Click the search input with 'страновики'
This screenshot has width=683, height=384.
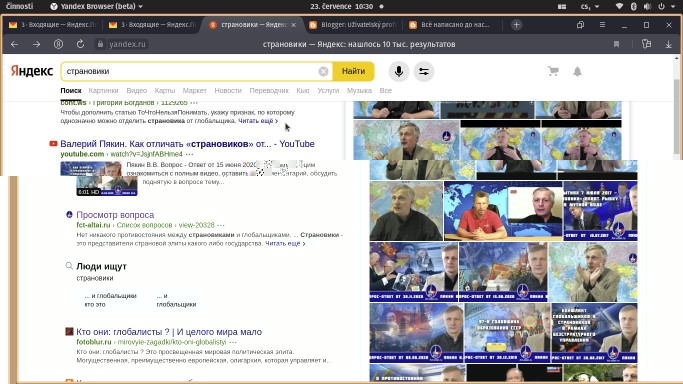pos(192,71)
